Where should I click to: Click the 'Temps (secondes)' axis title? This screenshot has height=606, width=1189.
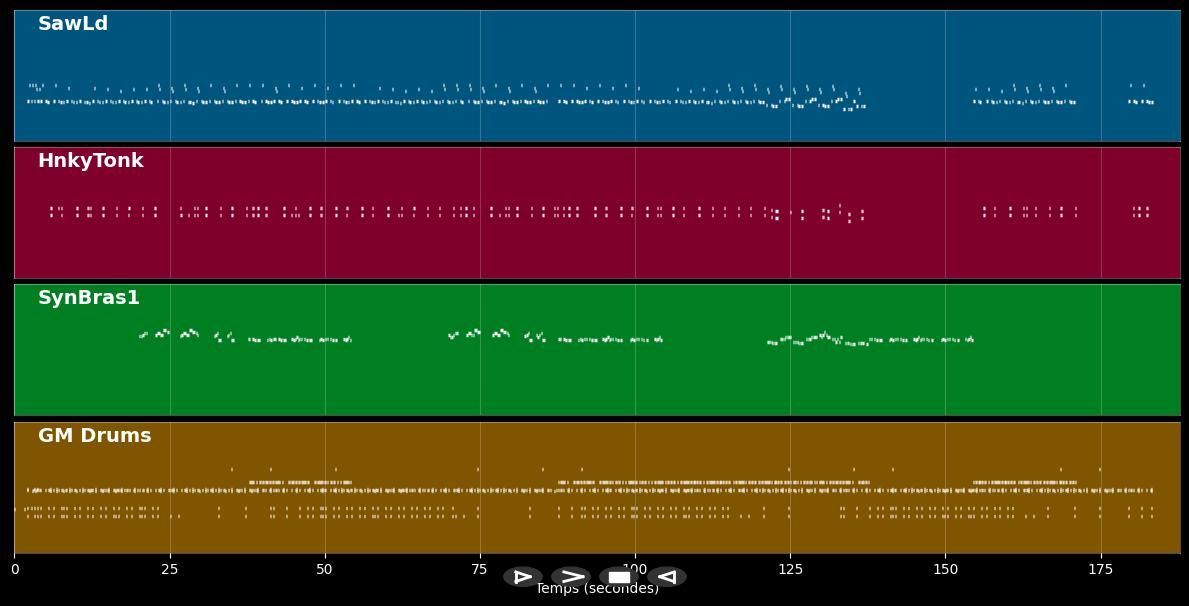tap(597, 590)
